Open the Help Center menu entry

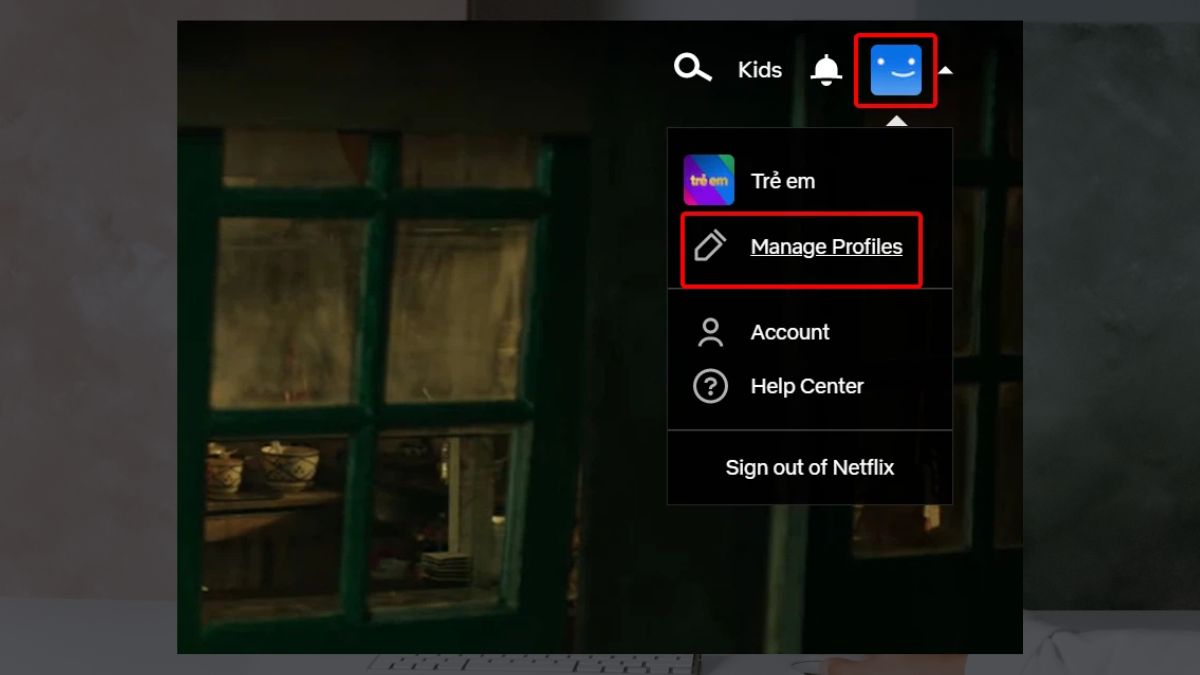807,386
